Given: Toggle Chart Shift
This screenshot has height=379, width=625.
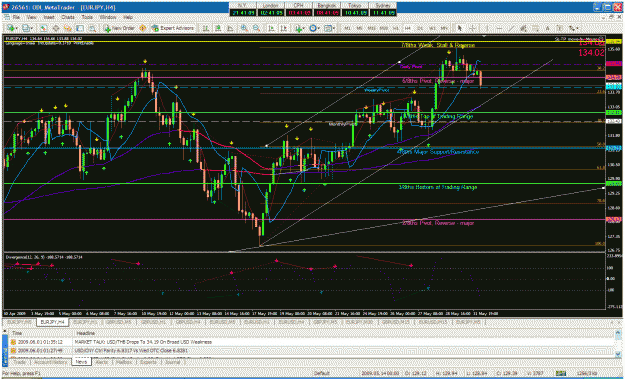Looking at the screenshot, I should [x=283, y=28].
